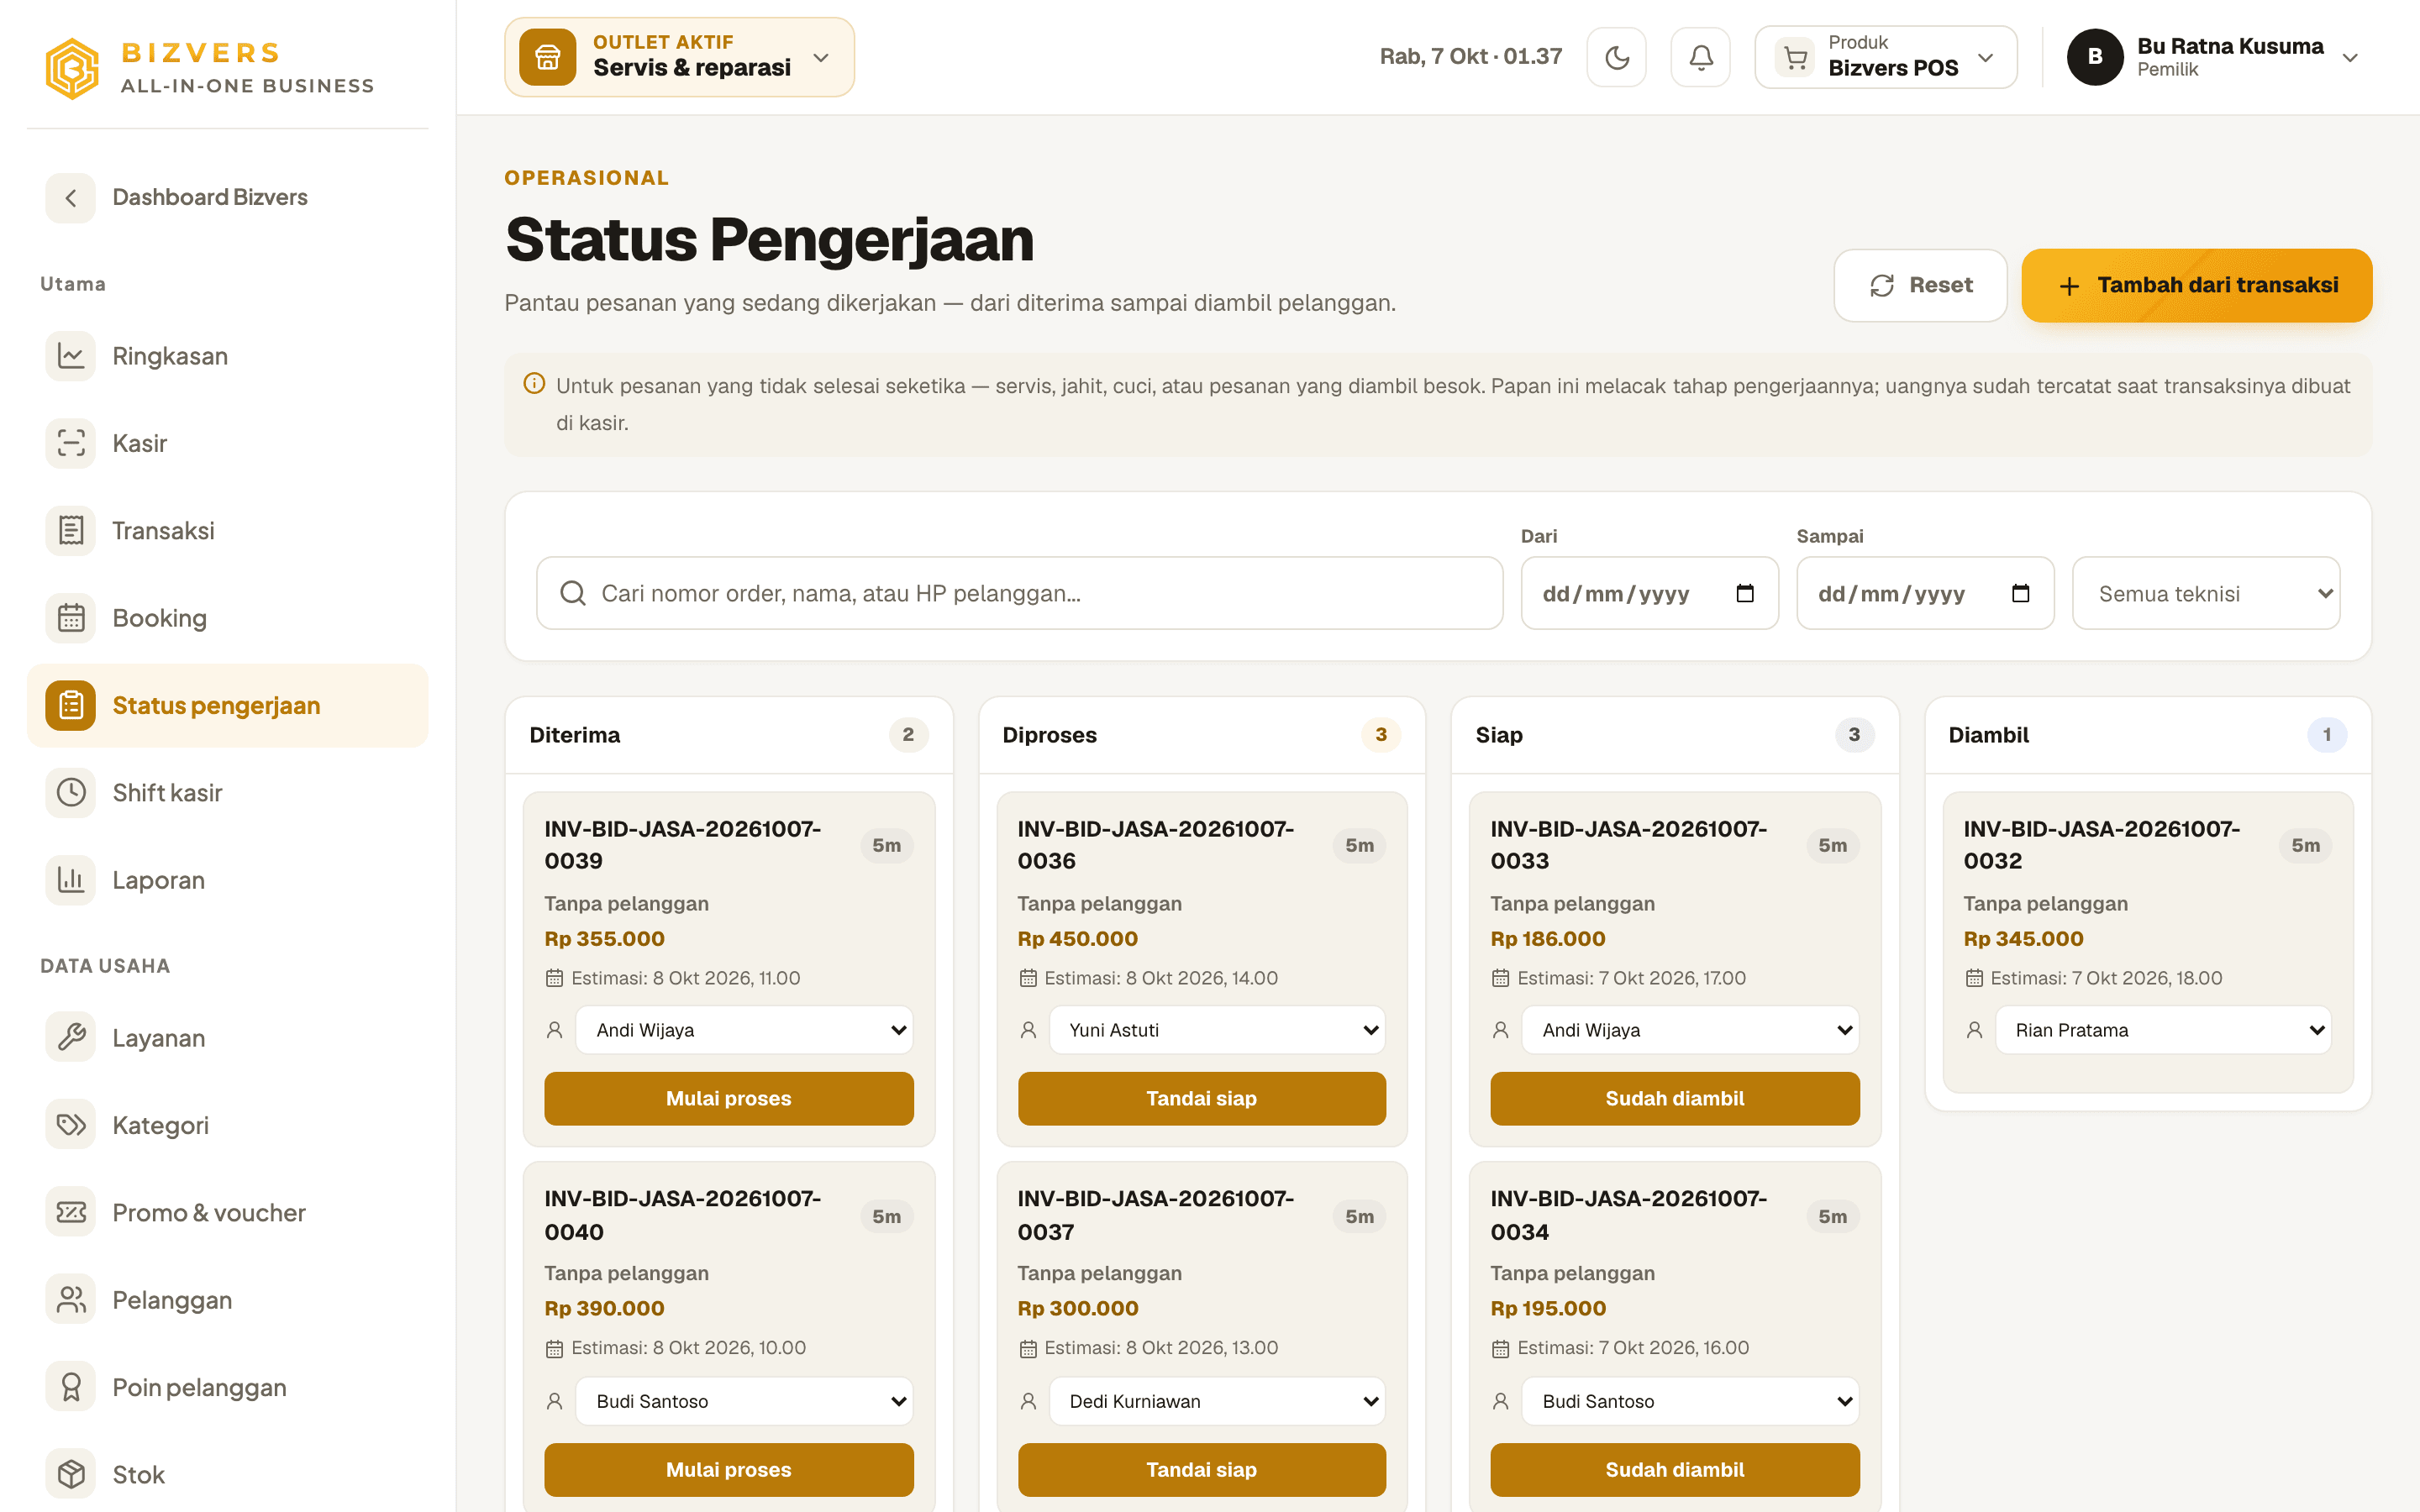This screenshot has height=1512, width=2420.
Task: Open Poin pelanggan award icon
Action: pos(71,1387)
